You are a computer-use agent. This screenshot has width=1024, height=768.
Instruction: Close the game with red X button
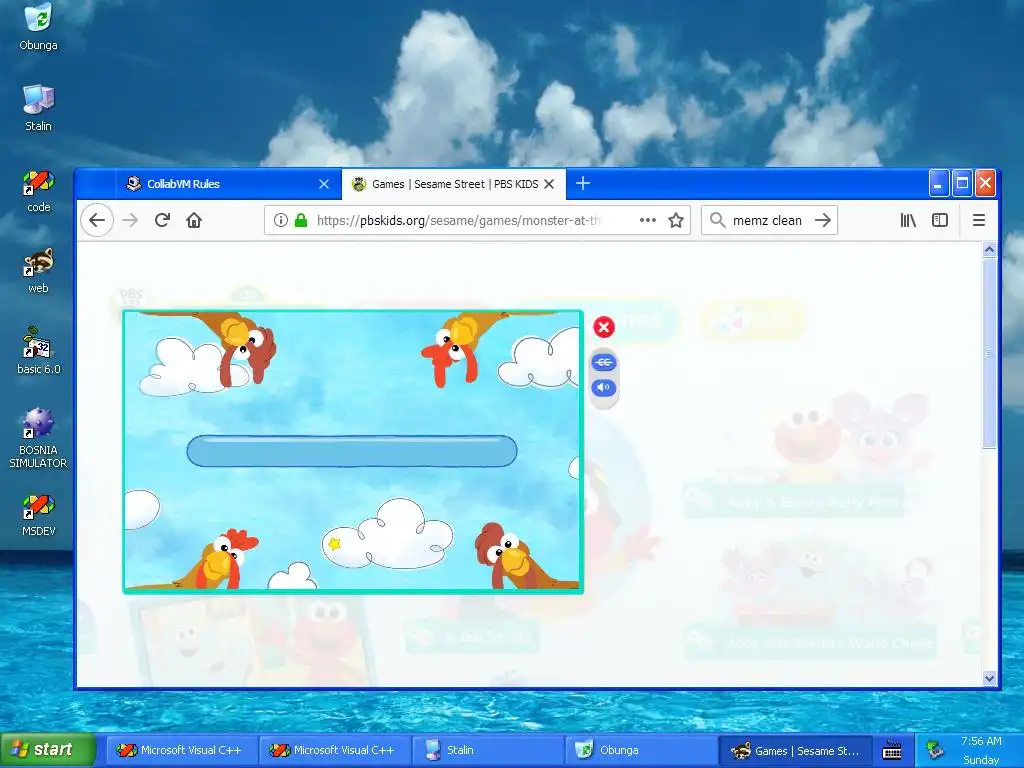pos(604,327)
